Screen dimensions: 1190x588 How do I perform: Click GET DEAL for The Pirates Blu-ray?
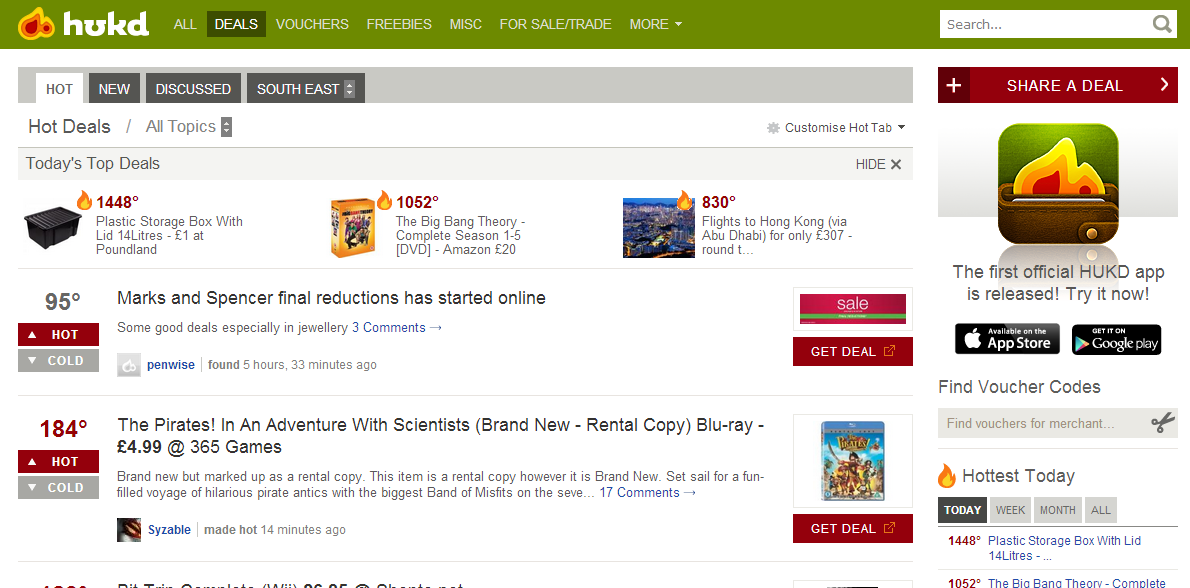point(852,529)
